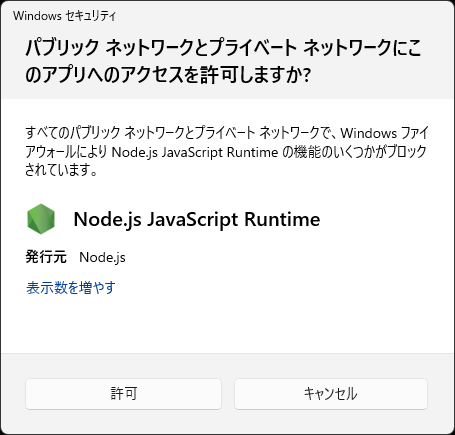The image size is (455, 435).
Task: Allow access with the 許可 button
Action: [123, 394]
